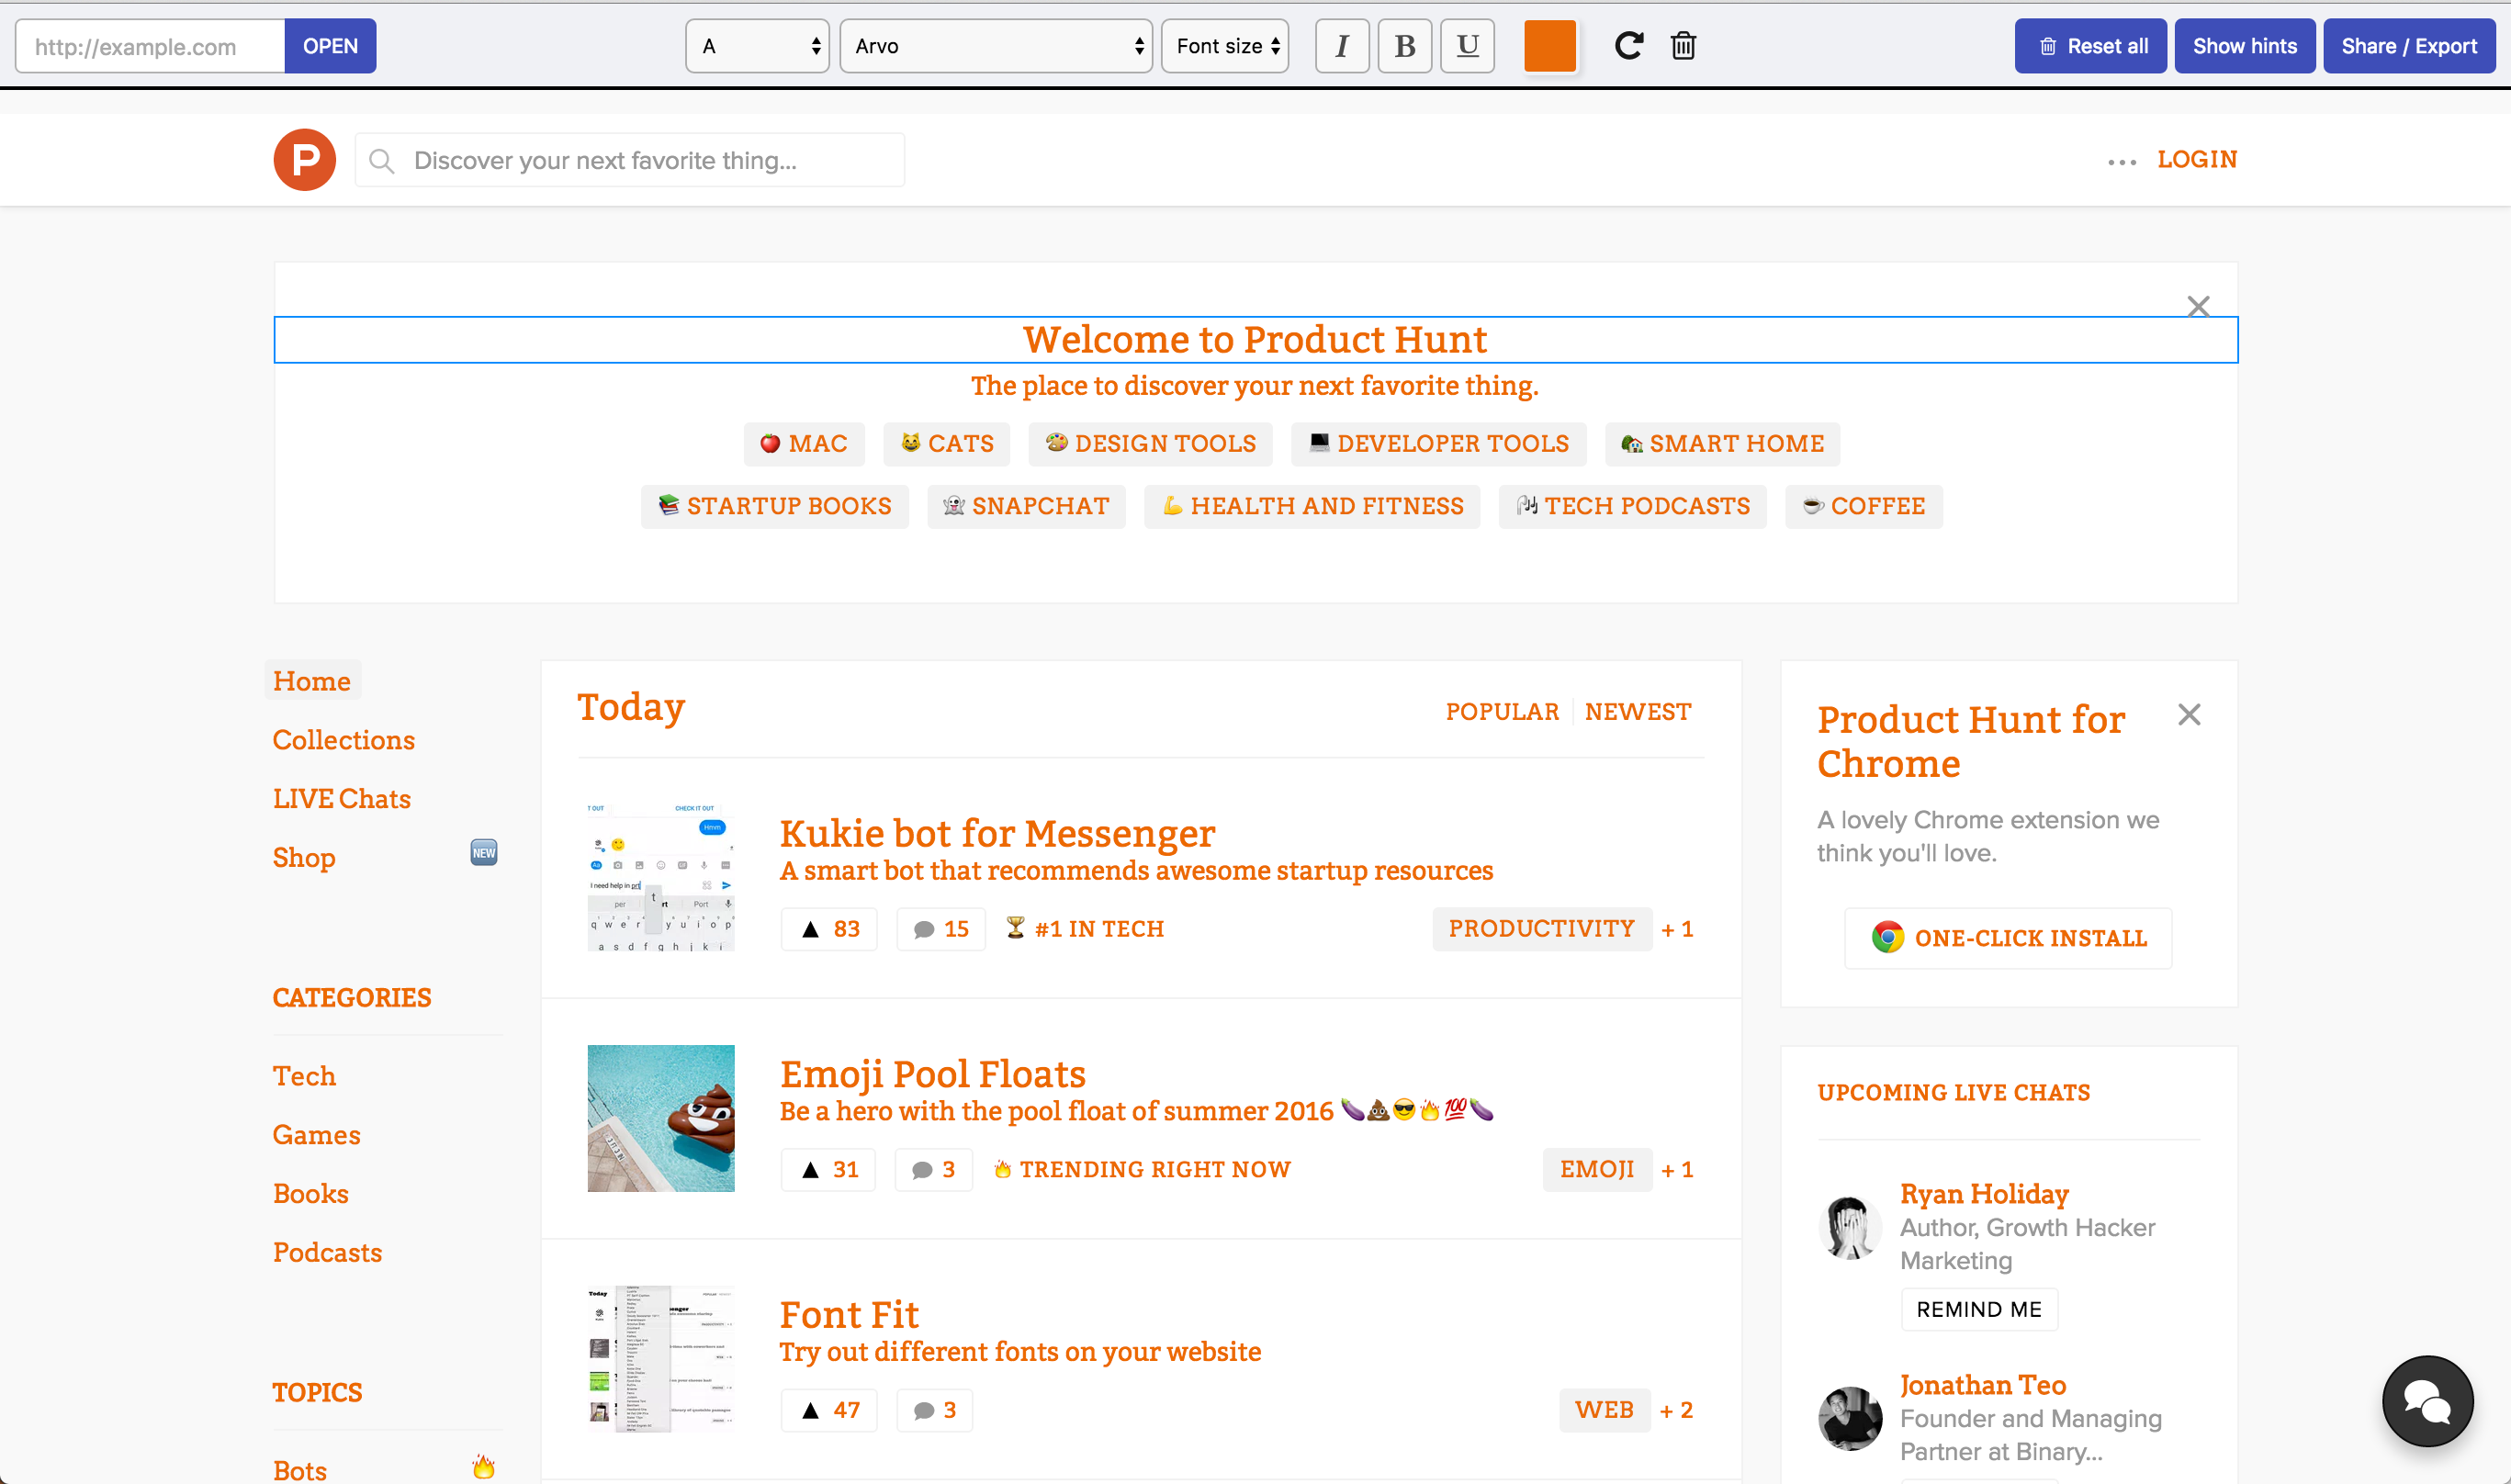Click the Product Hunt P logo
This screenshot has width=2511, height=1484.
click(x=304, y=159)
